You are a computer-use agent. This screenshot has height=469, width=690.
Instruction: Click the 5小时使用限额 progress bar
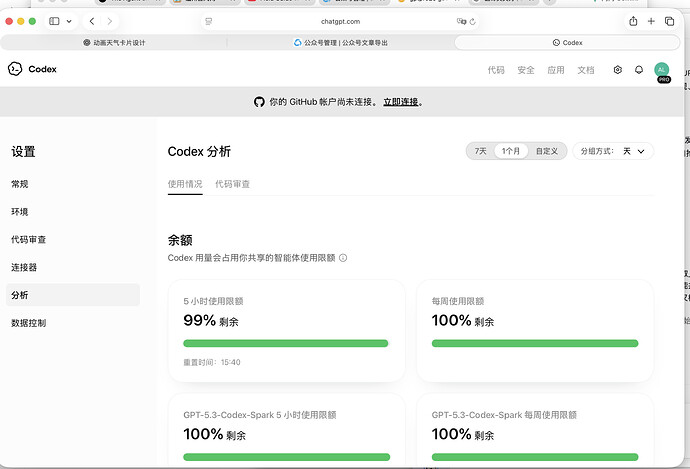(x=286, y=343)
